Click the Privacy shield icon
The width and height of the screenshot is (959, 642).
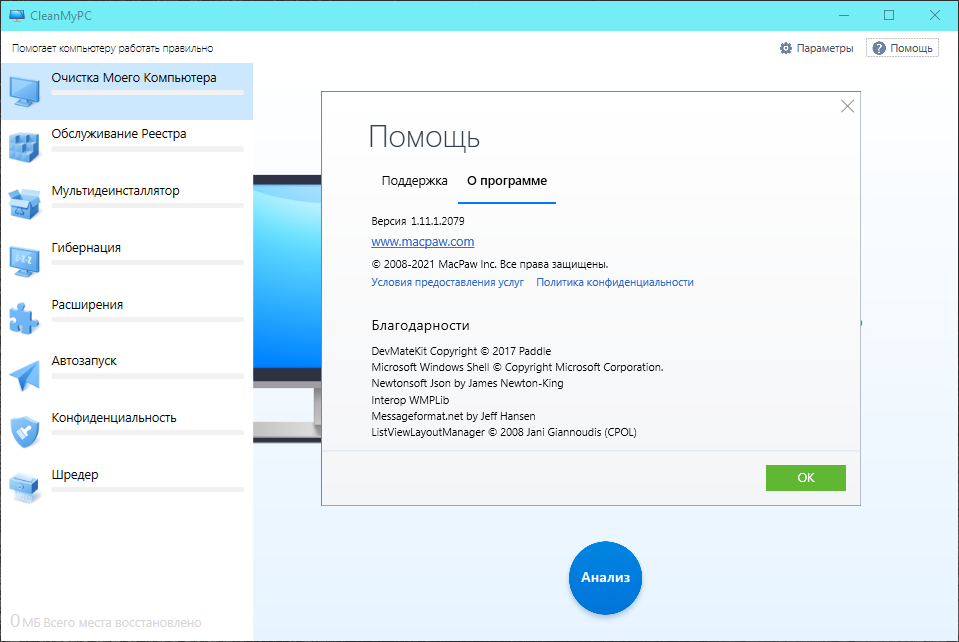(24, 432)
